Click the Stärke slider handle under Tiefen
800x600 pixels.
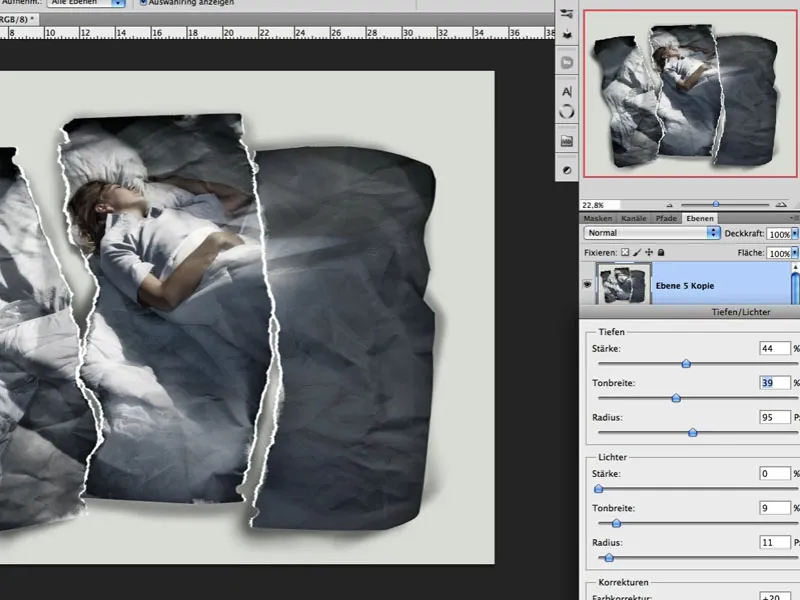pyautogui.click(x=686, y=363)
